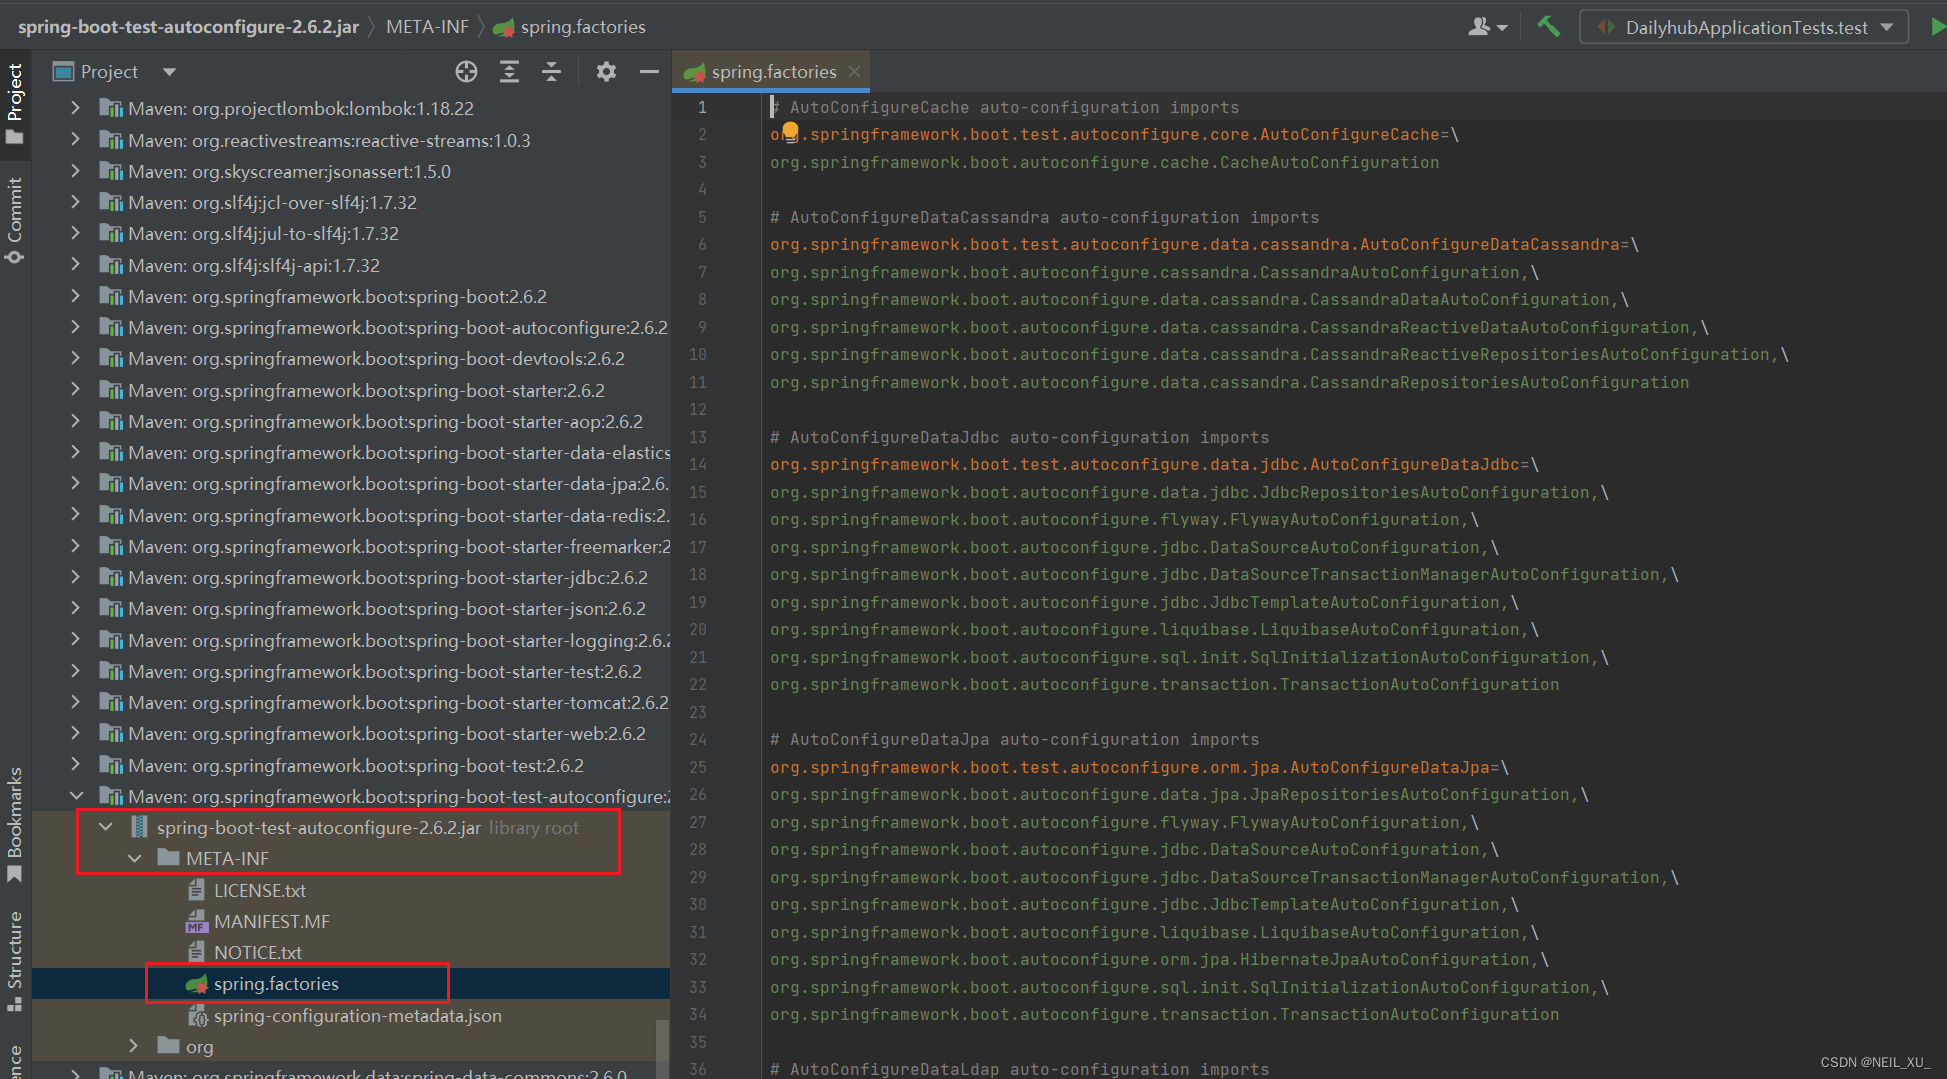This screenshot has height=1079, width=1947.
Task: Hide the Project panel with minus icon
Action: (x=649, y=72)
